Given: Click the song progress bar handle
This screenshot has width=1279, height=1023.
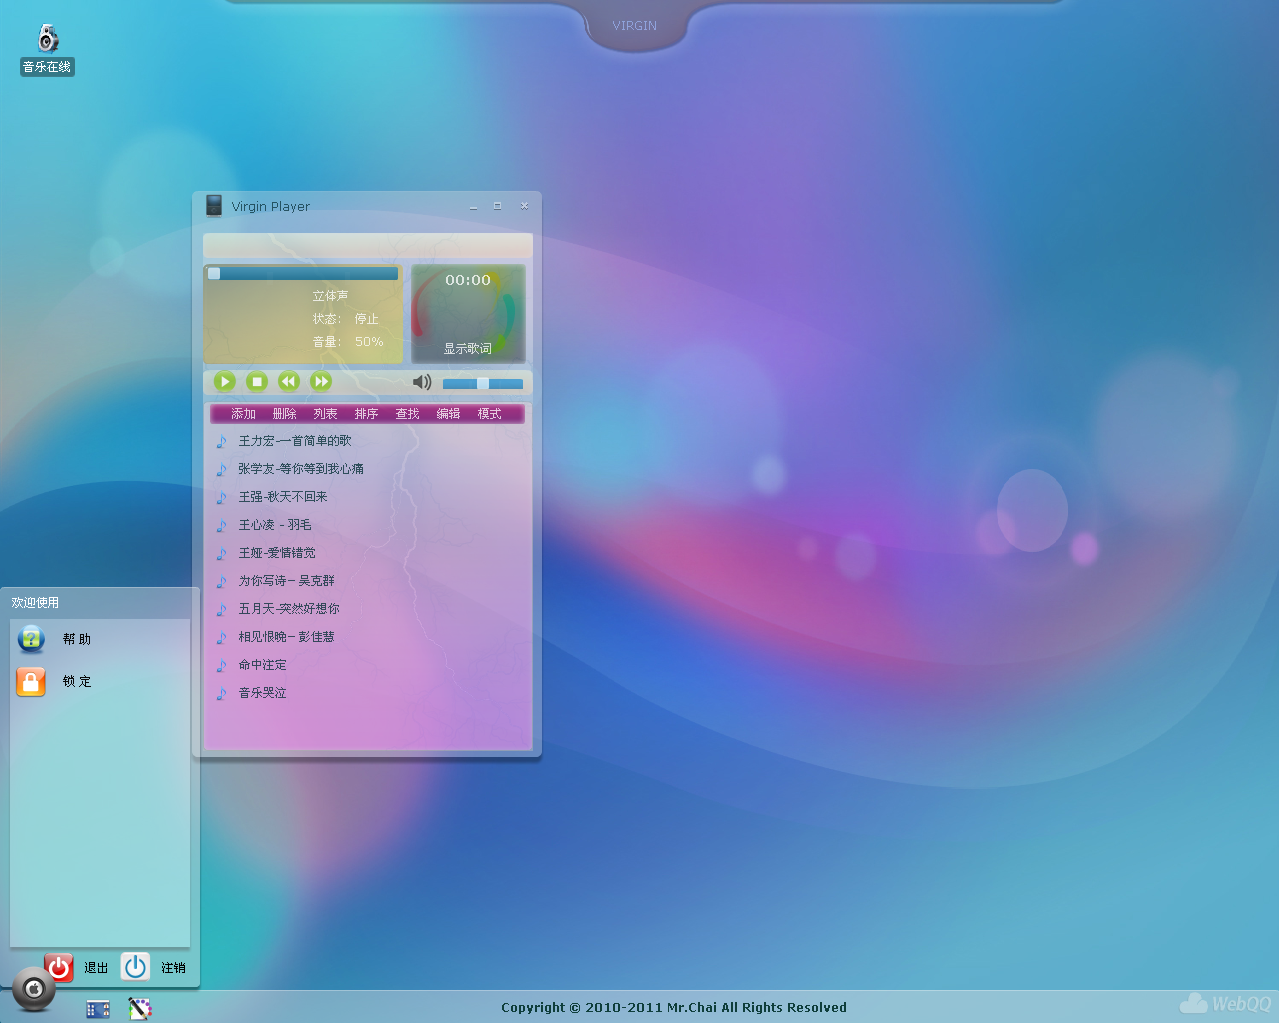Looking at the screenshot, I should [x=214, y=273].
